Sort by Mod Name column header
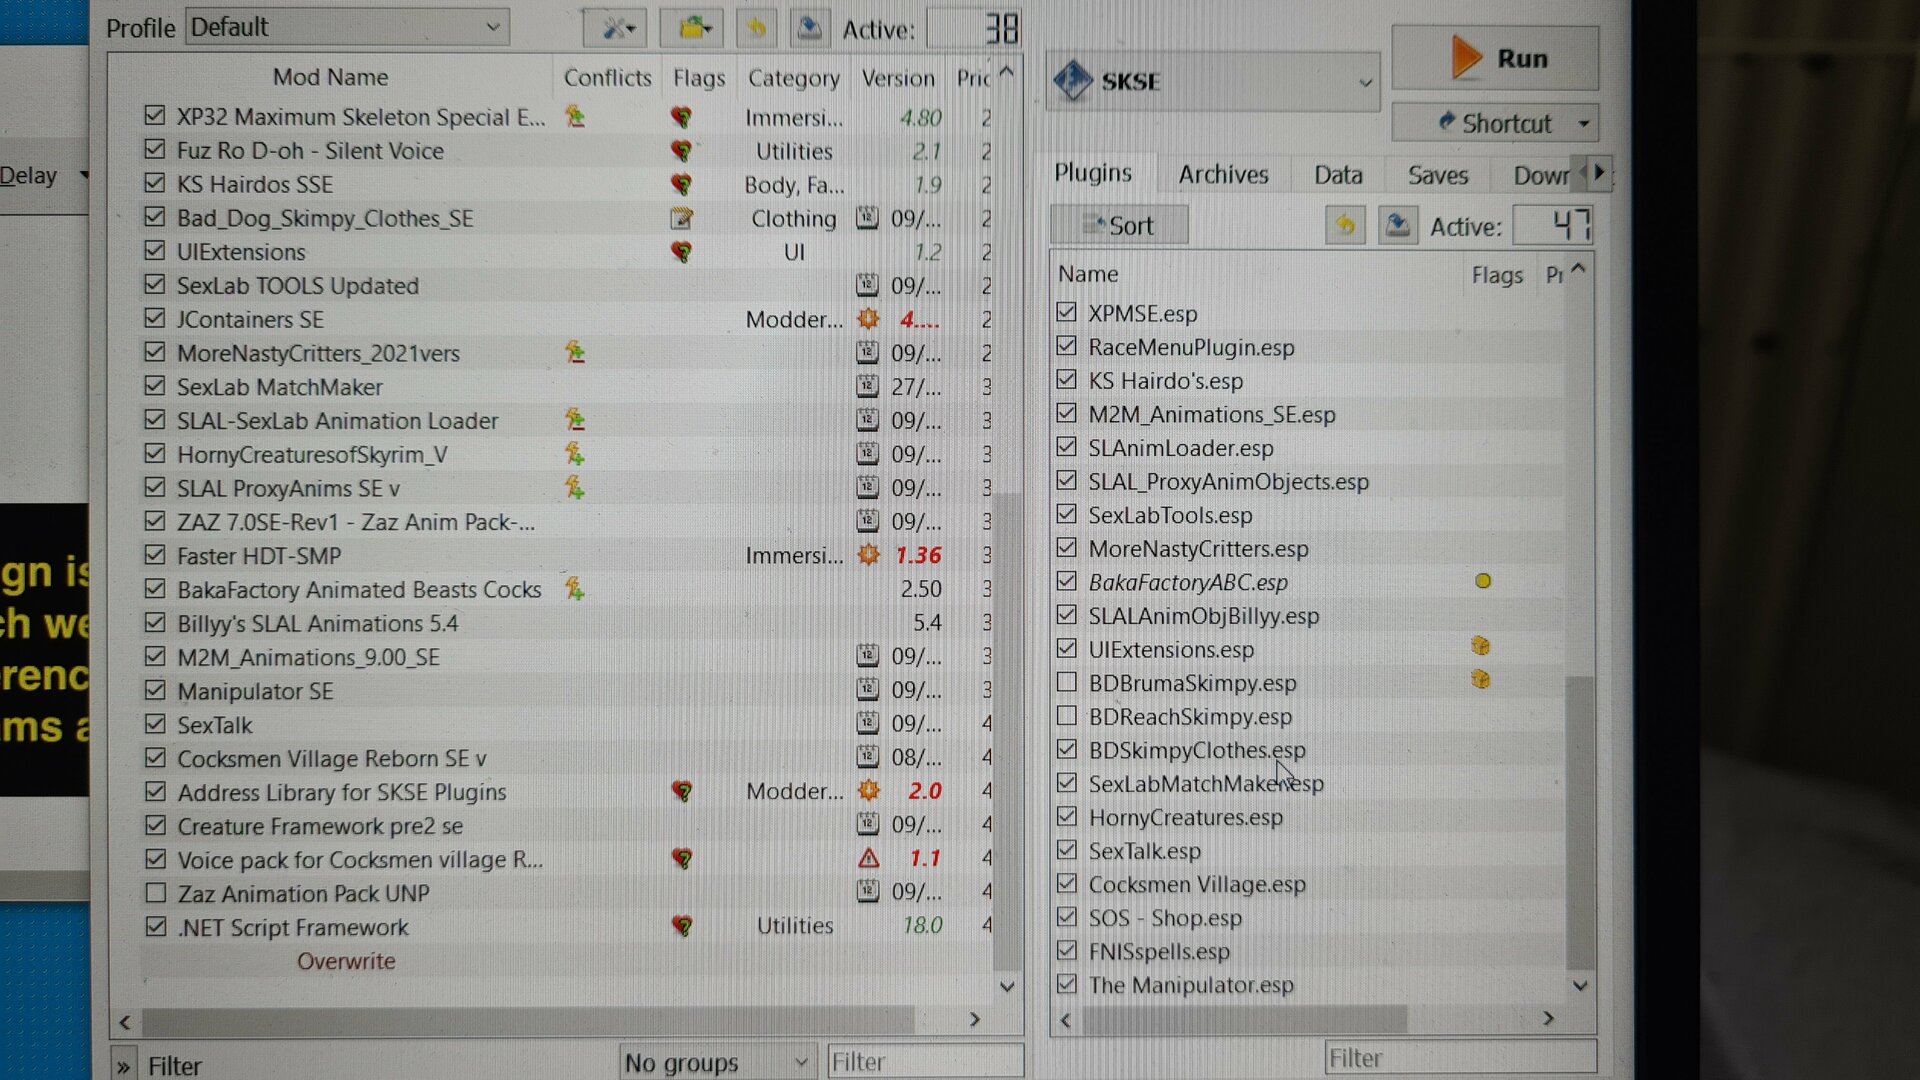 330,77
